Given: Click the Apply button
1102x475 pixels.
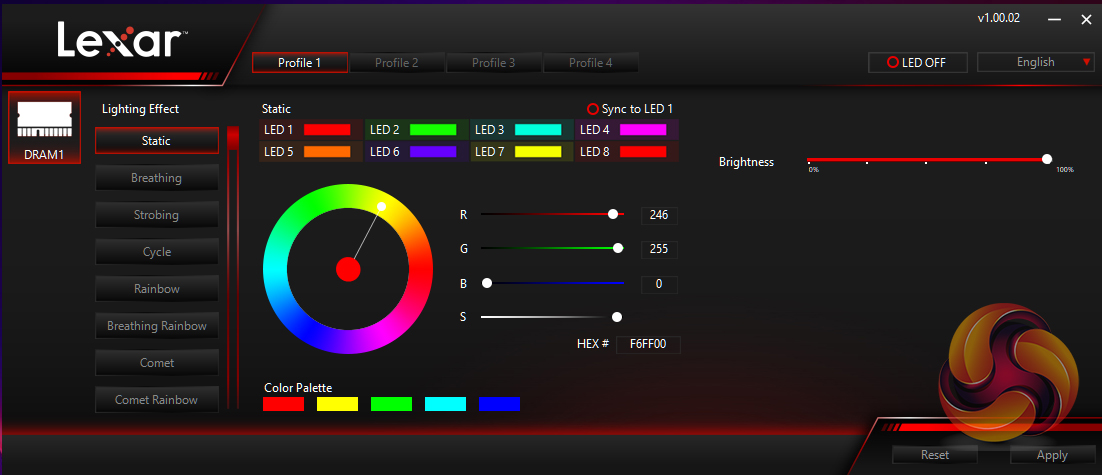Looking at the screenshot, I should pos(1052,455).
